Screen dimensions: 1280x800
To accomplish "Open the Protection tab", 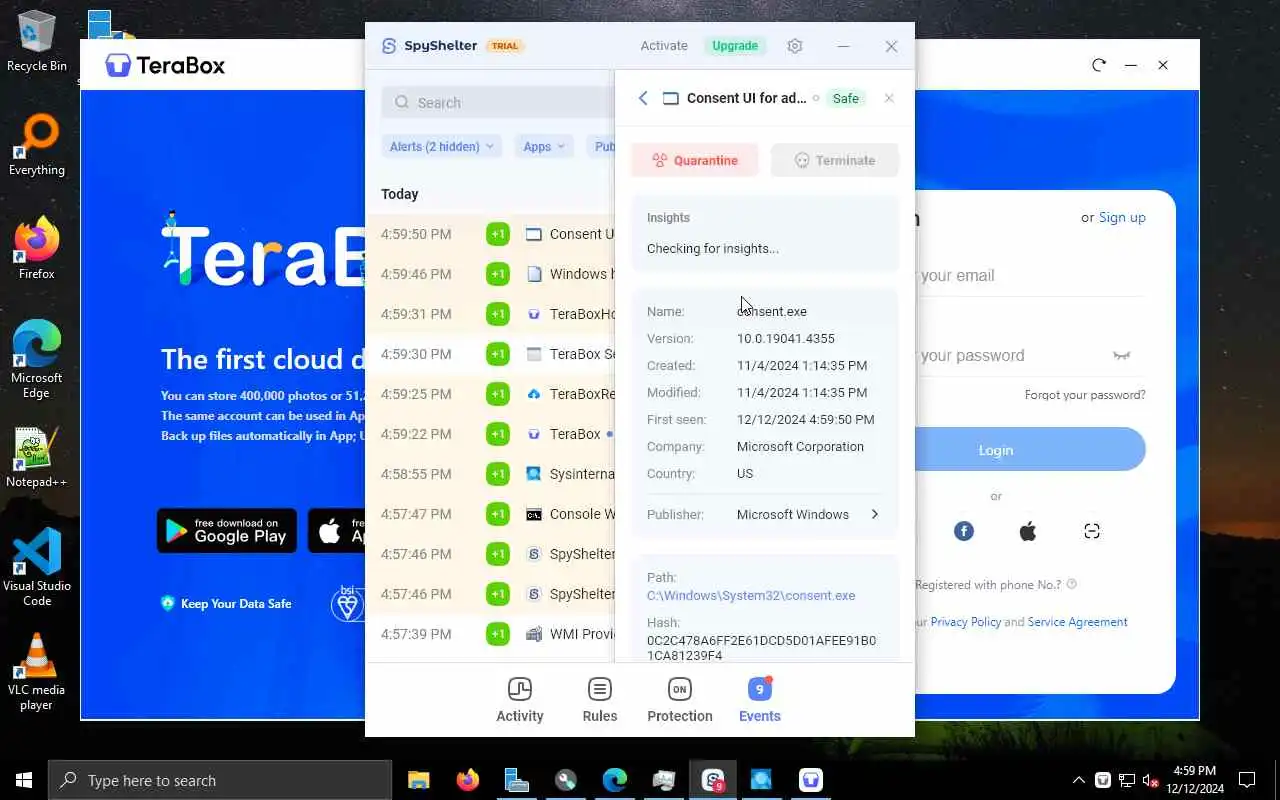I will pyautogui.click(x=680, y=700).
